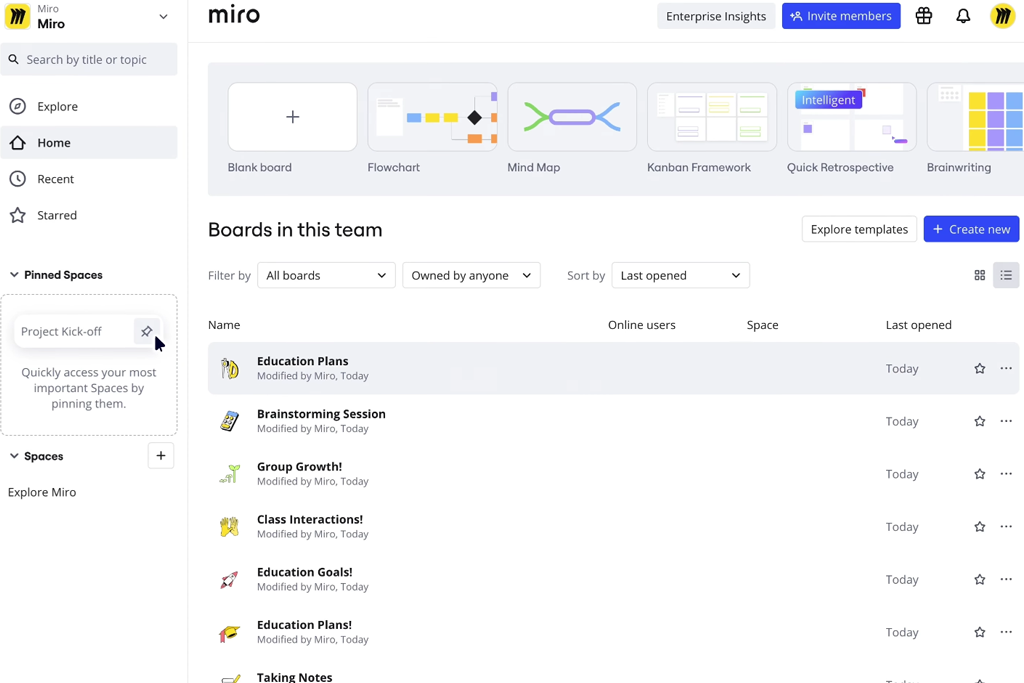The width and height of the screenshot is (1024, 683).
Task: Choose the Mind Map template
Action: [572, 117]
